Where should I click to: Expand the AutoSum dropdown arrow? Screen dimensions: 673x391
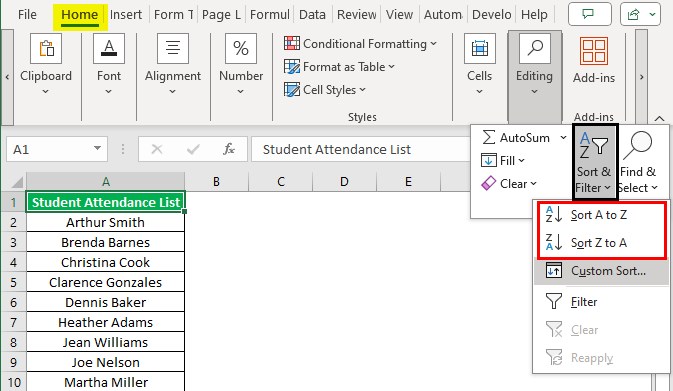563,137
